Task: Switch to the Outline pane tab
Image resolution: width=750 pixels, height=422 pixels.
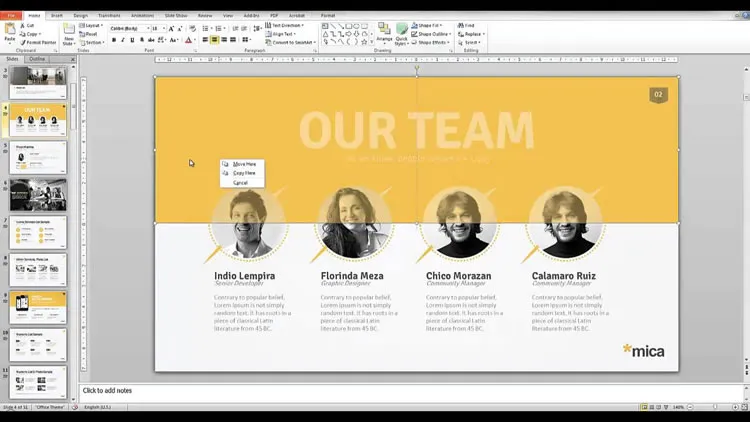Action: point(37,59)
